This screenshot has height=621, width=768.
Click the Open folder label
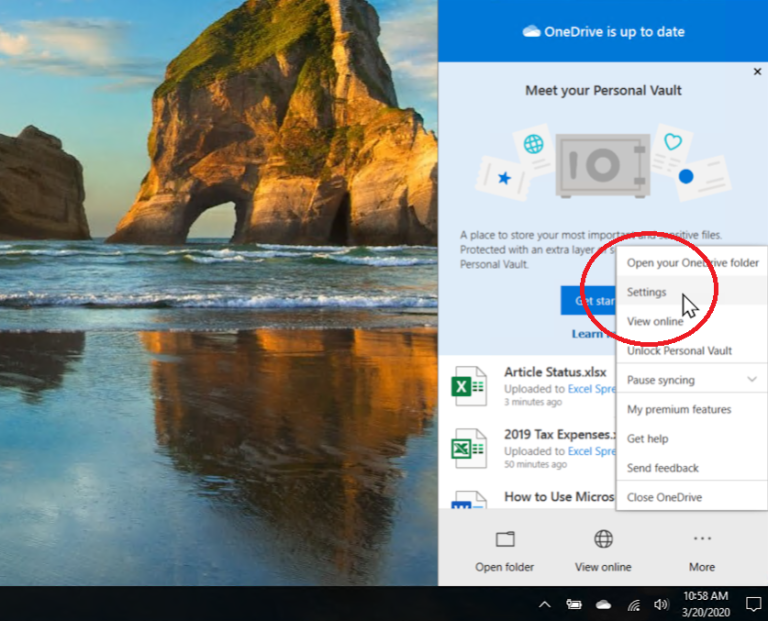504,567
